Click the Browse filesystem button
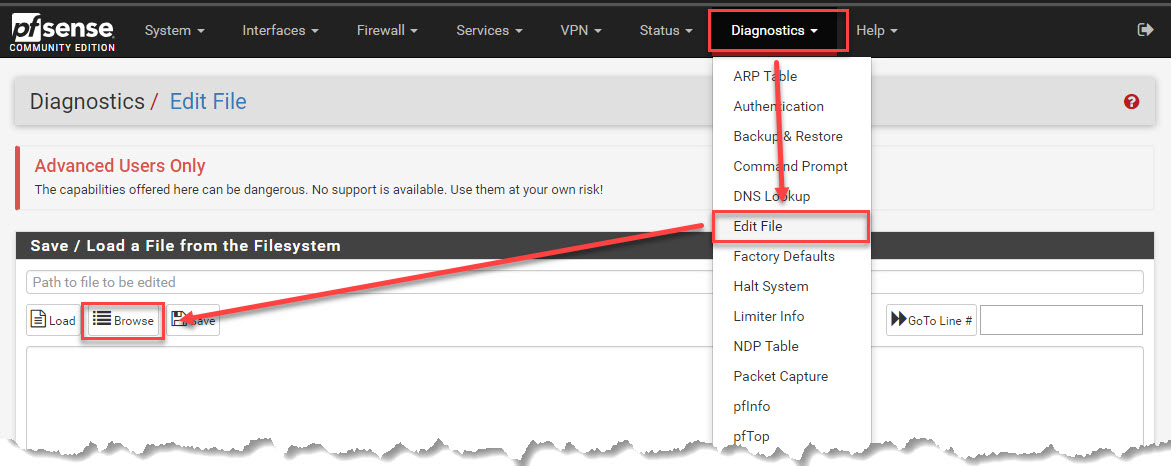 (x=123, y=320)
